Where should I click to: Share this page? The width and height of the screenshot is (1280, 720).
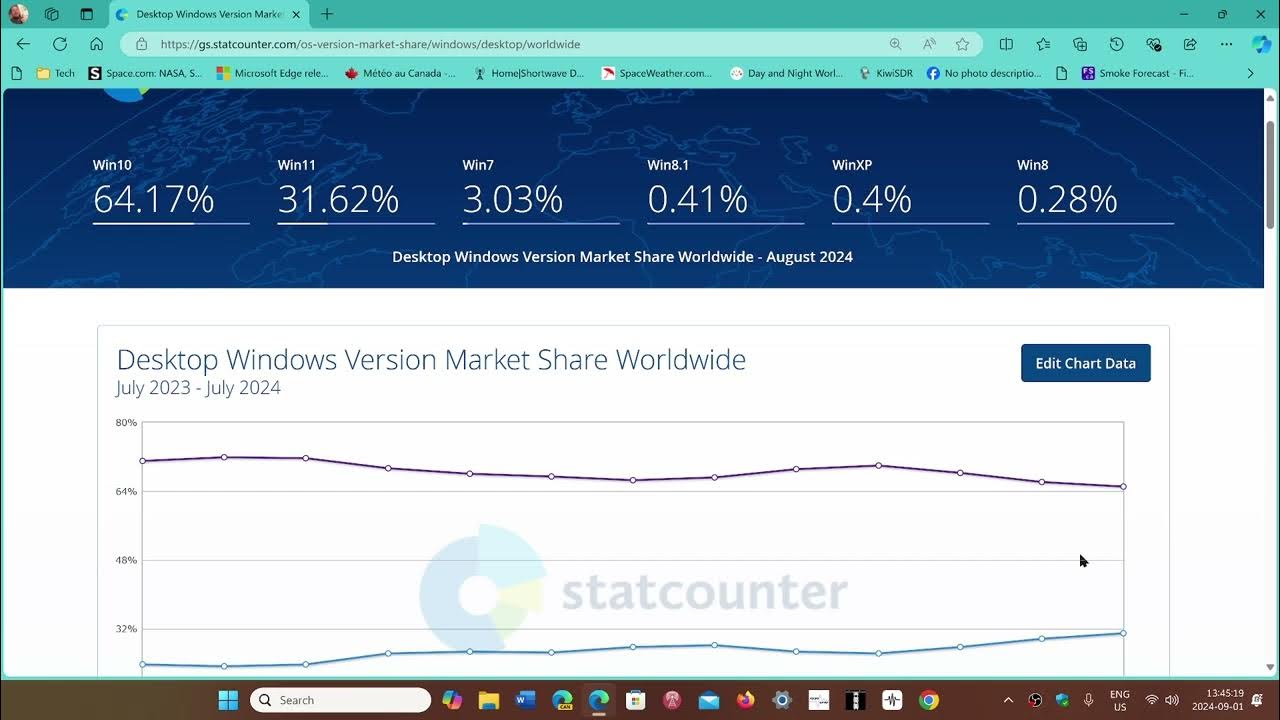1190,44
